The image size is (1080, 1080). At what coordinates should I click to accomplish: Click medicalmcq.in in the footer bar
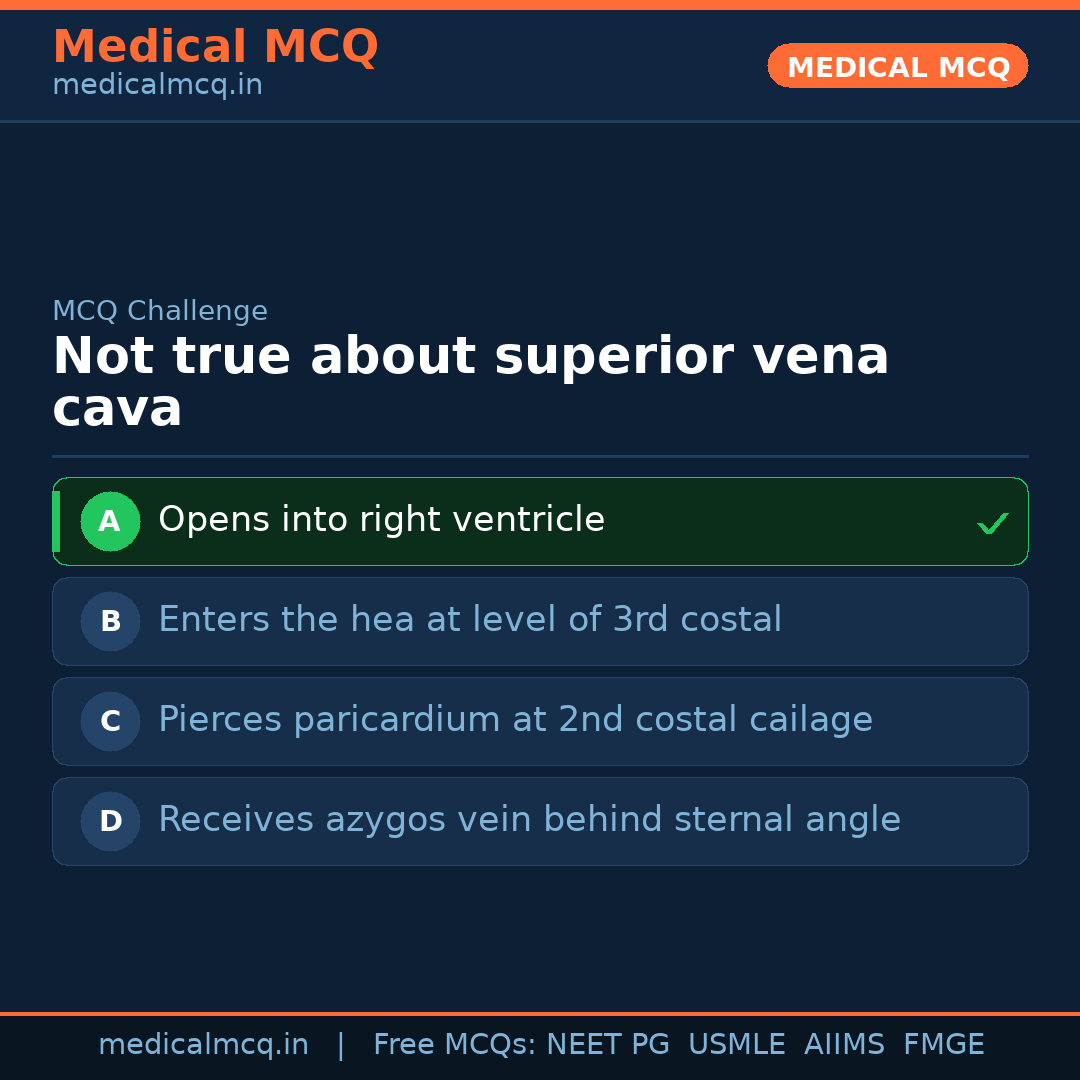pyautogui.click(x=203, y=1044)
